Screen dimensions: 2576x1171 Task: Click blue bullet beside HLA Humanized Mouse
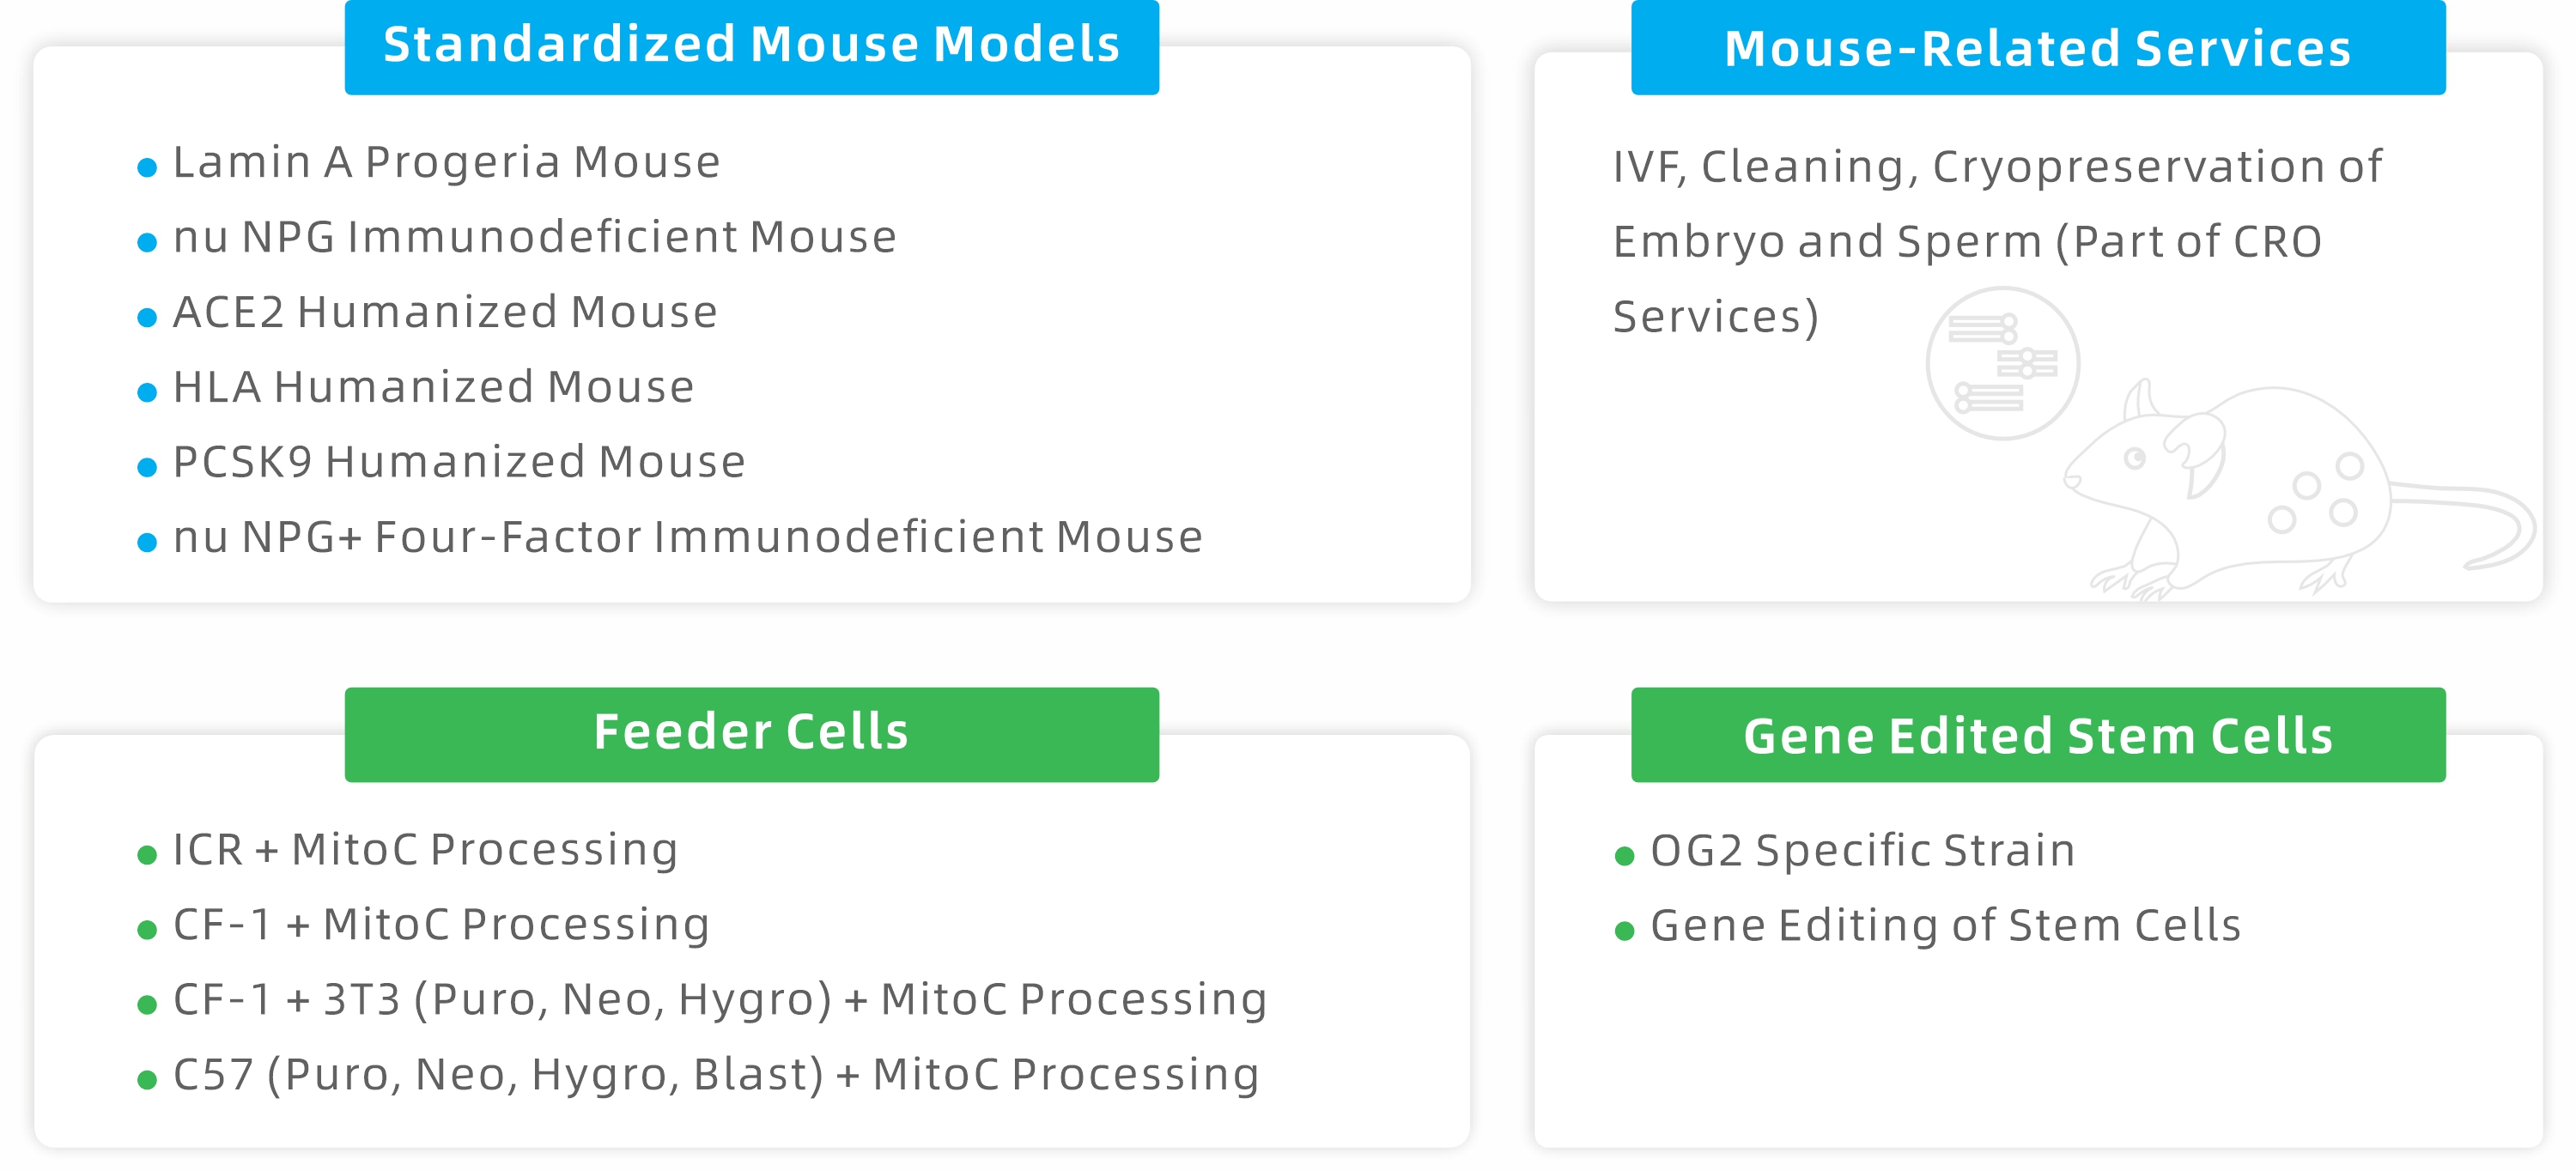tap(147, 392)
